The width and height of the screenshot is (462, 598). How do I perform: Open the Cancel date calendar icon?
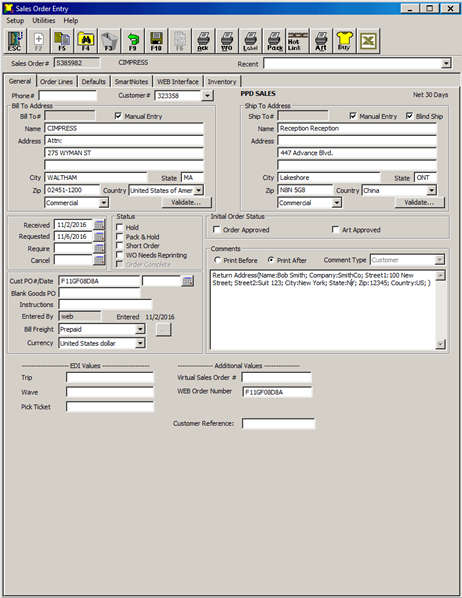pos(99,260)
